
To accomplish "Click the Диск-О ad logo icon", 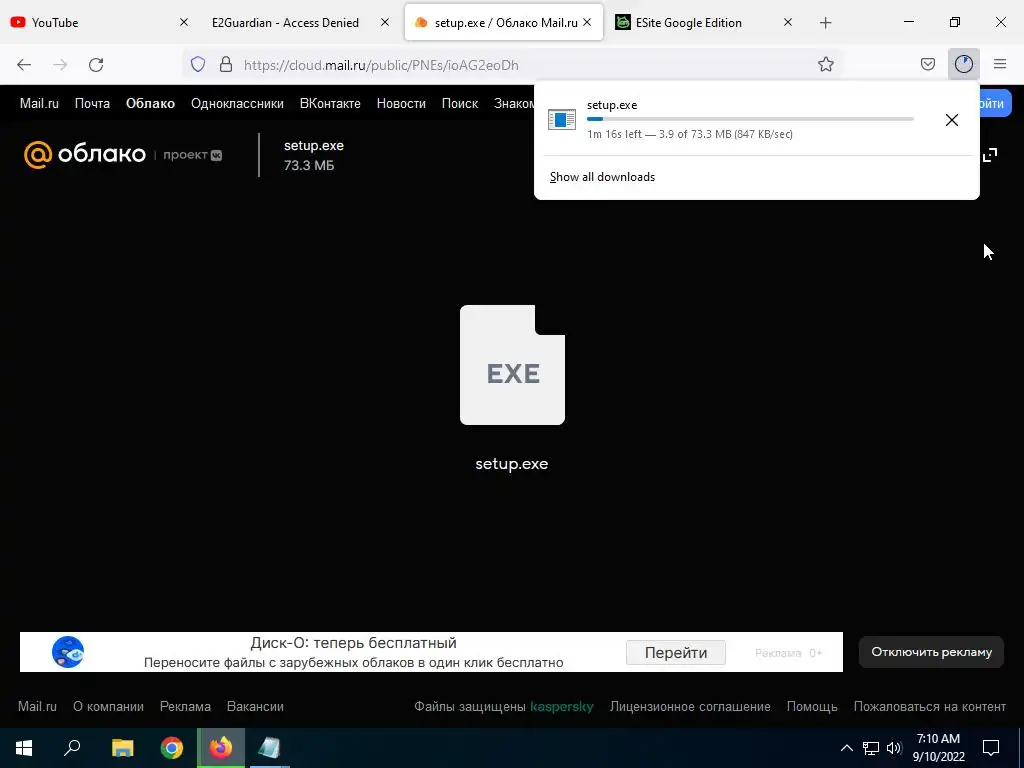I will coord(68,652).
